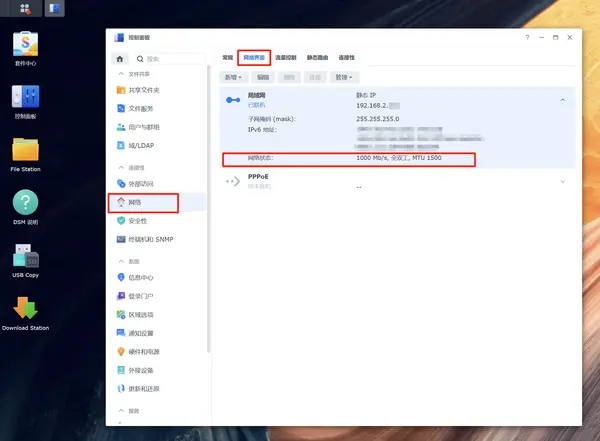Collapse the 系统 sidebar section

click(121, 261)
